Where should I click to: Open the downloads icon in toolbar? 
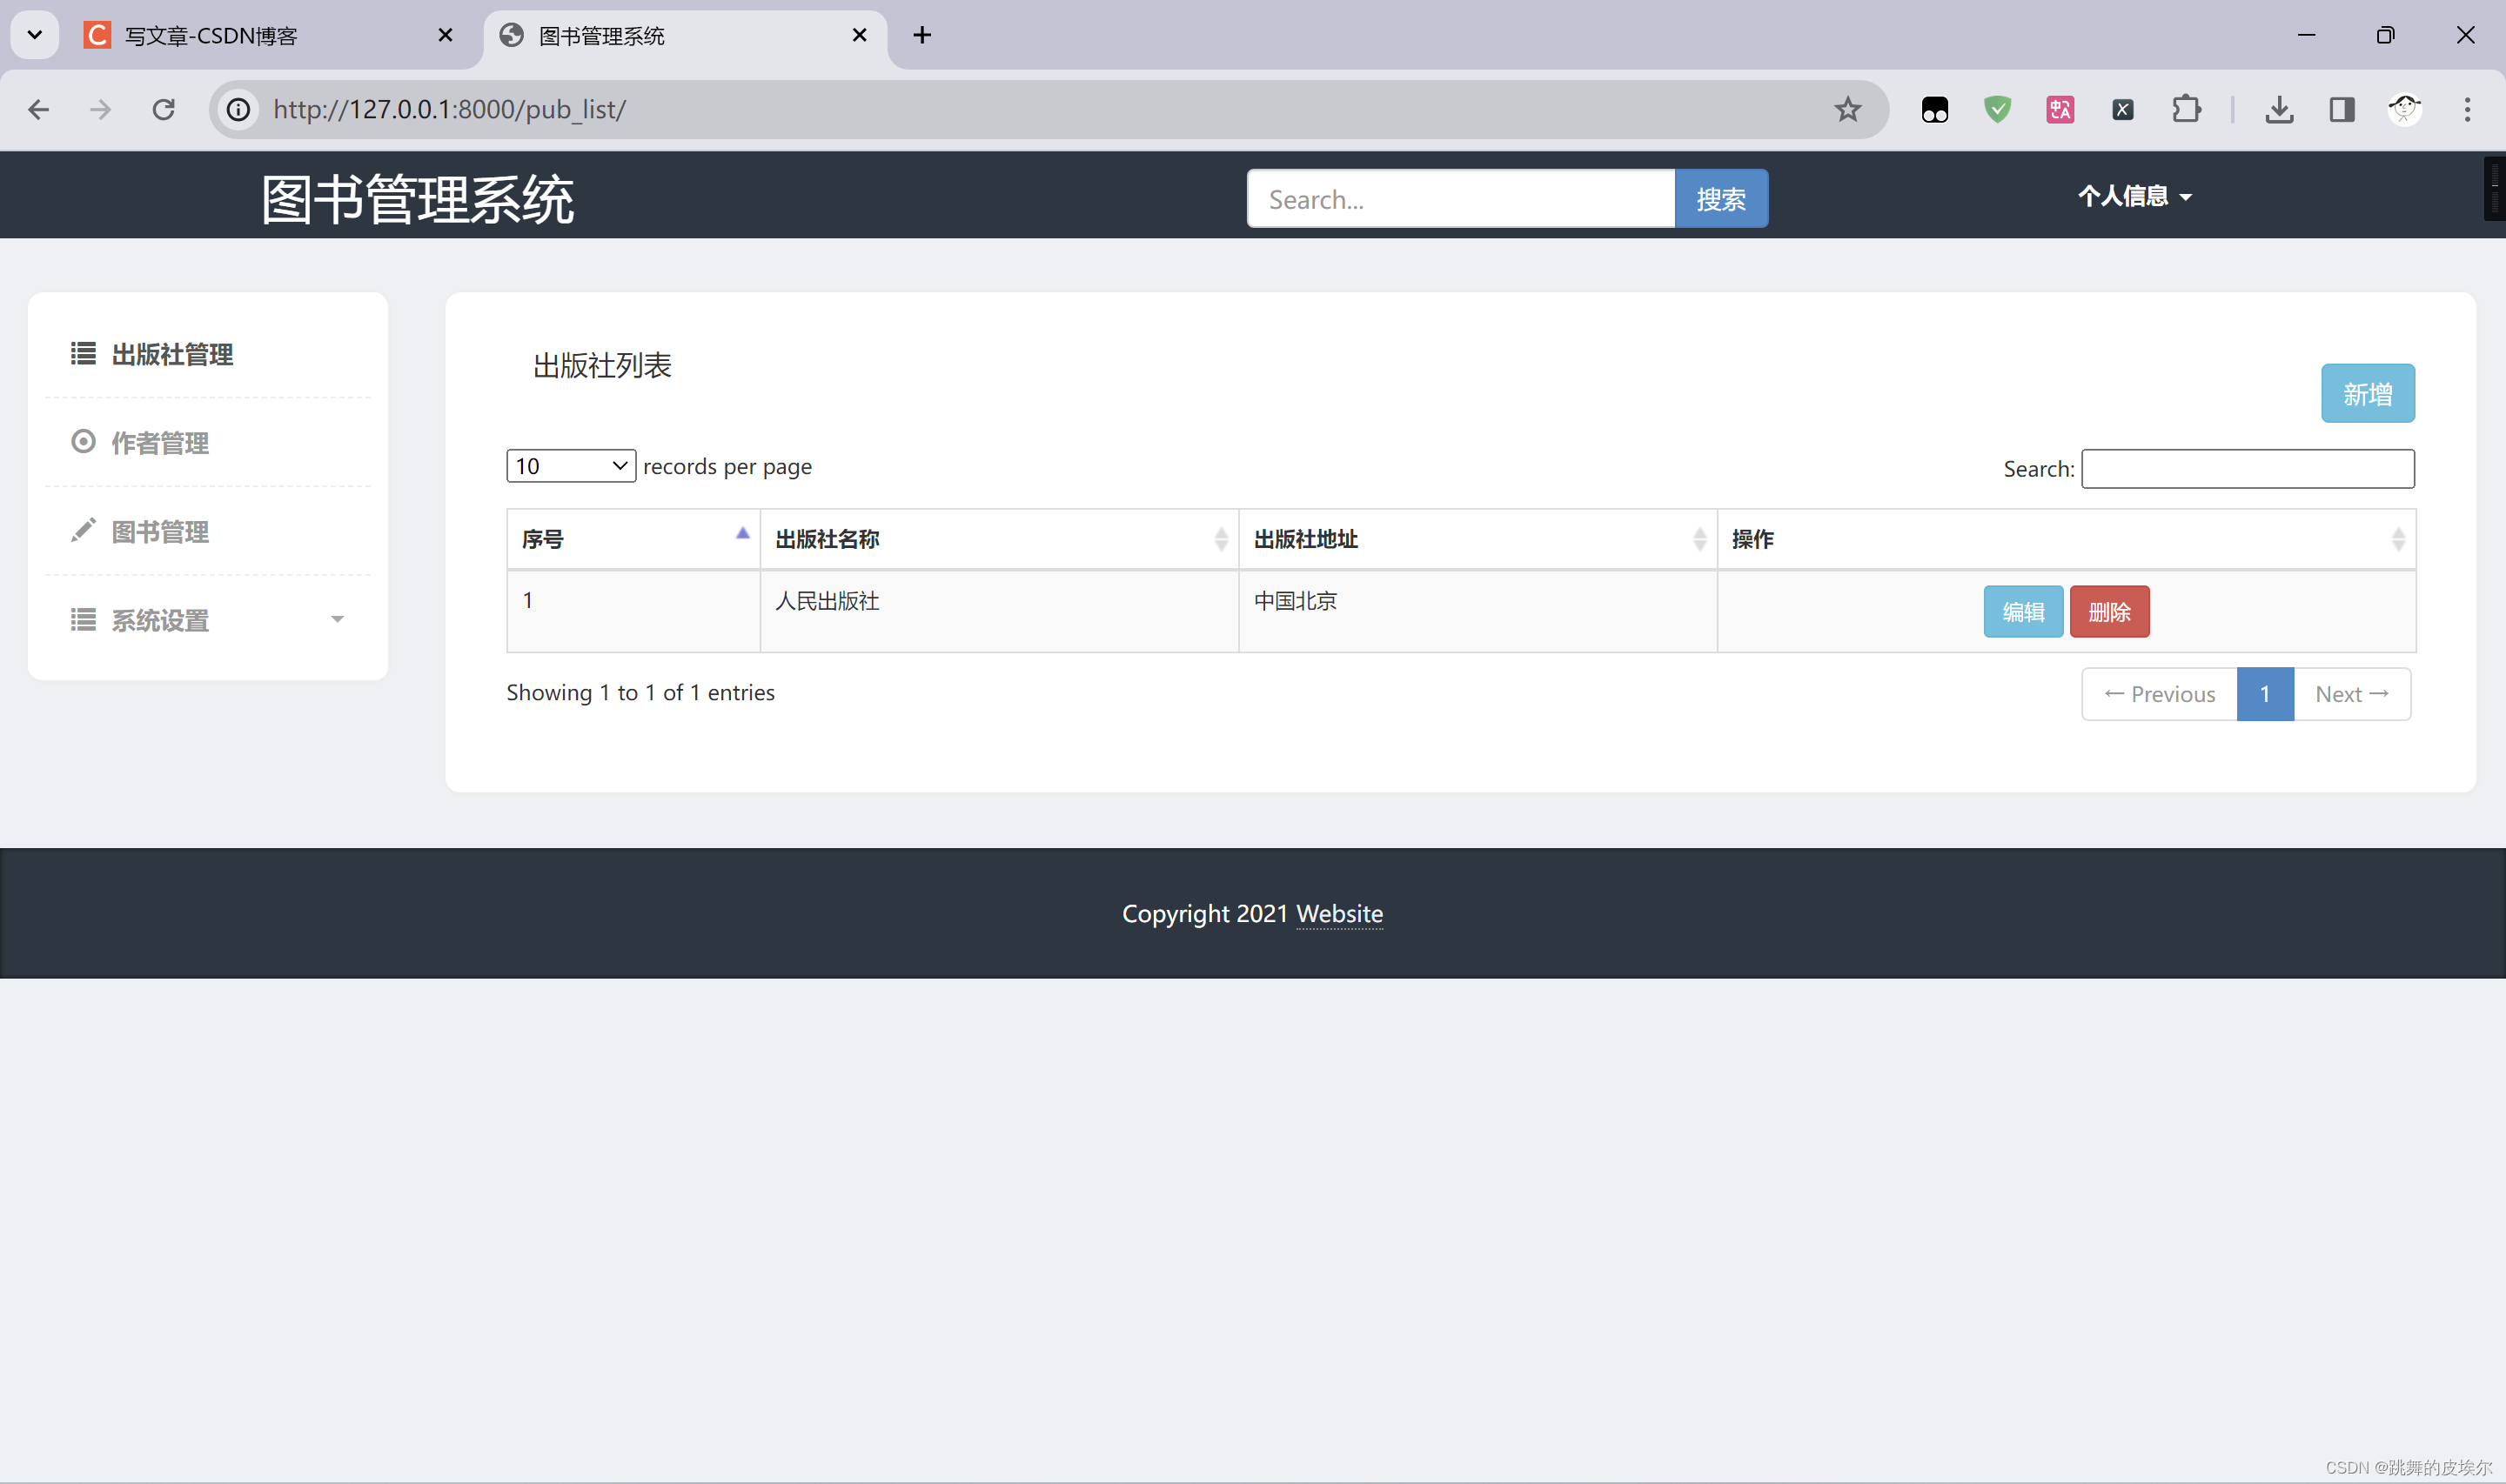[2279, 109]
